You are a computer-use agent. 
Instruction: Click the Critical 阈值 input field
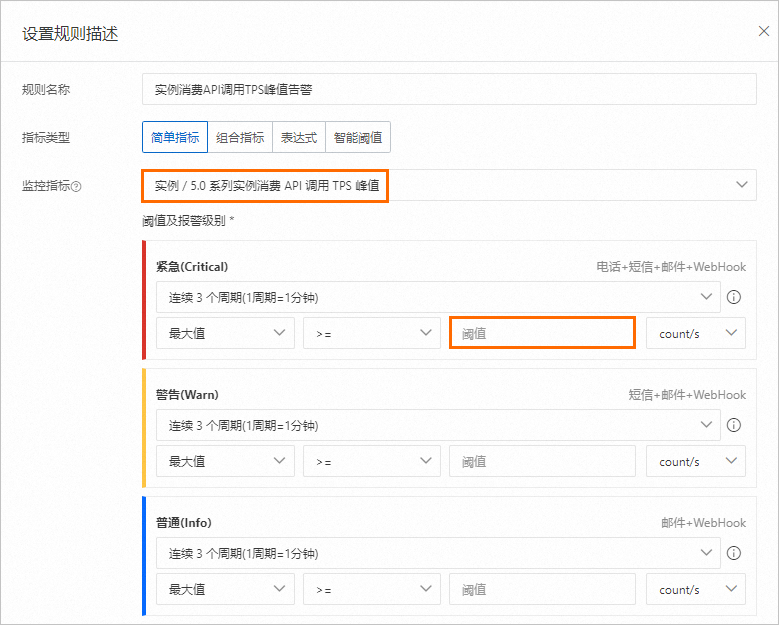[x=542, y=333]
